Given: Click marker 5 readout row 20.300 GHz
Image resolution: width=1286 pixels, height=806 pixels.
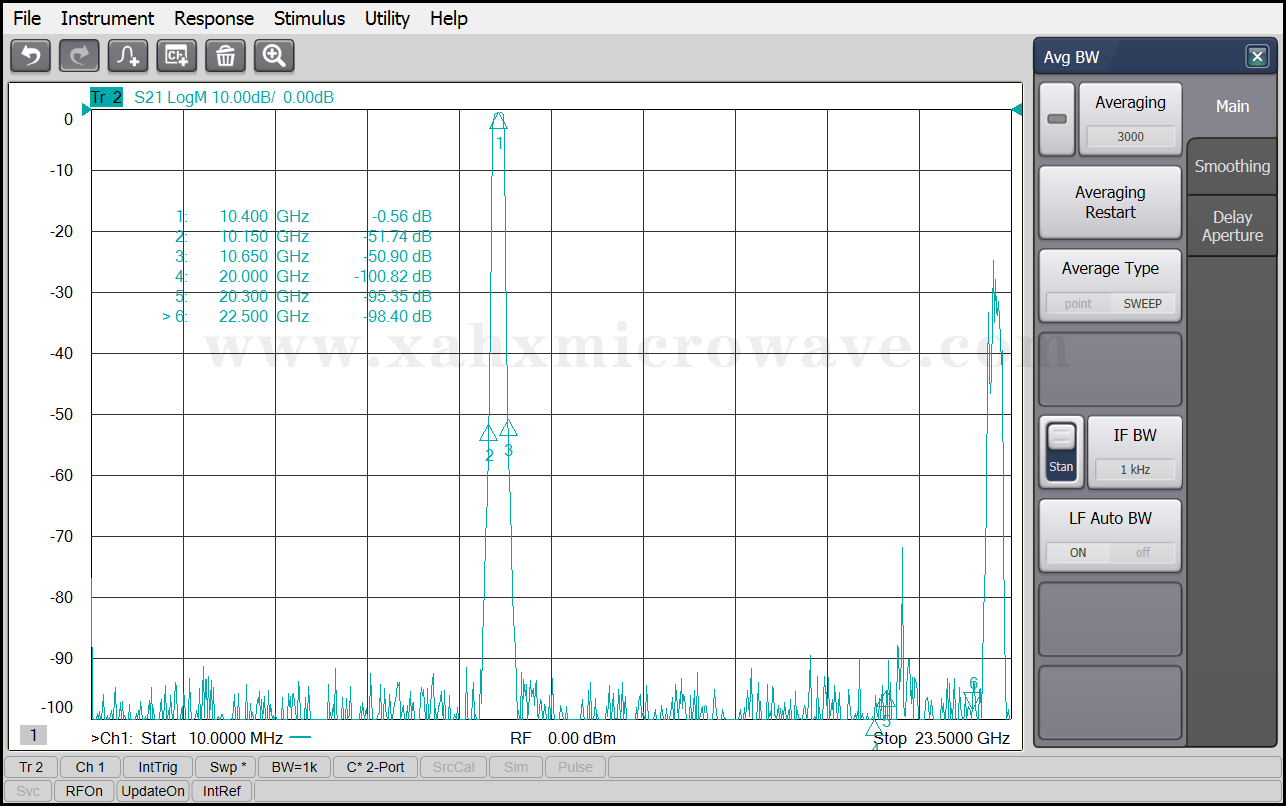Looking at the screenshot, I should 303,296.
